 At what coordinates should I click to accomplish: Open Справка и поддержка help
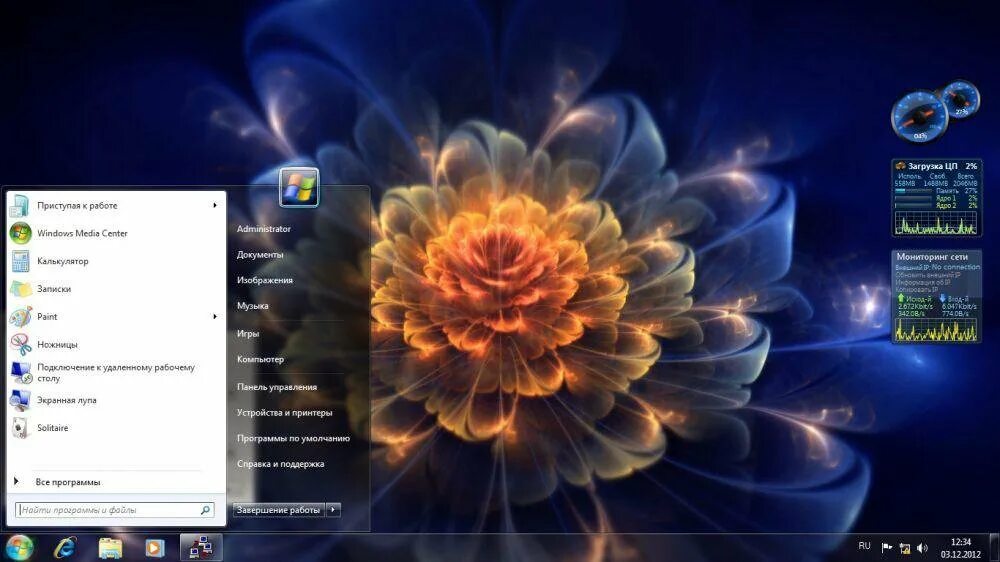click(281, 464)
